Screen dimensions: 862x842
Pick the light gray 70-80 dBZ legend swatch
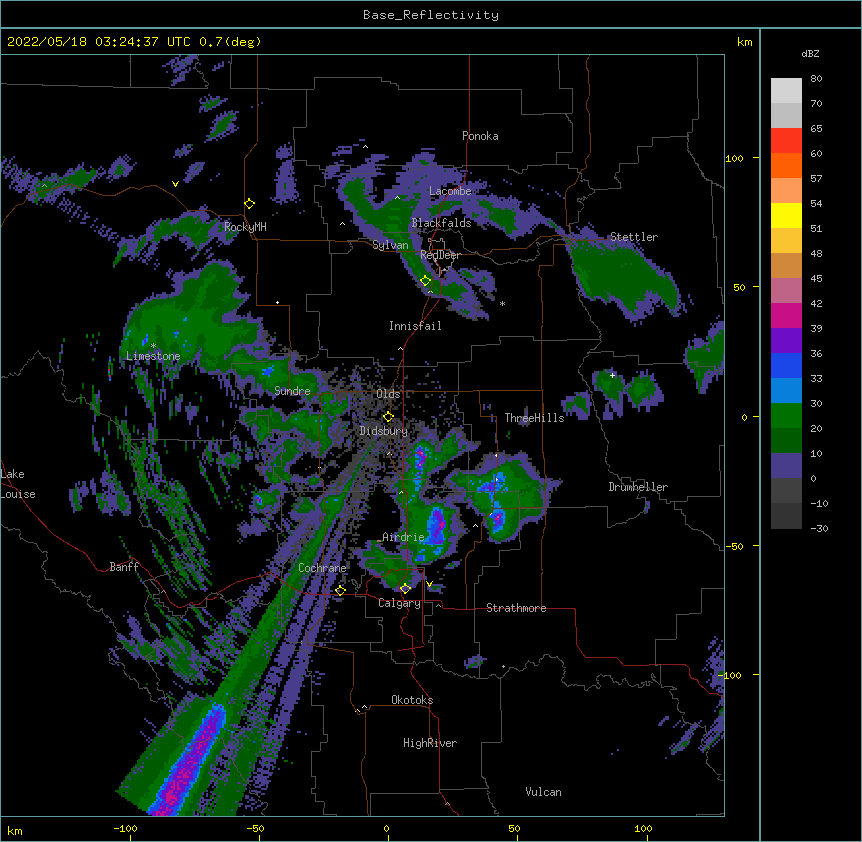click(x=786, y=91)
